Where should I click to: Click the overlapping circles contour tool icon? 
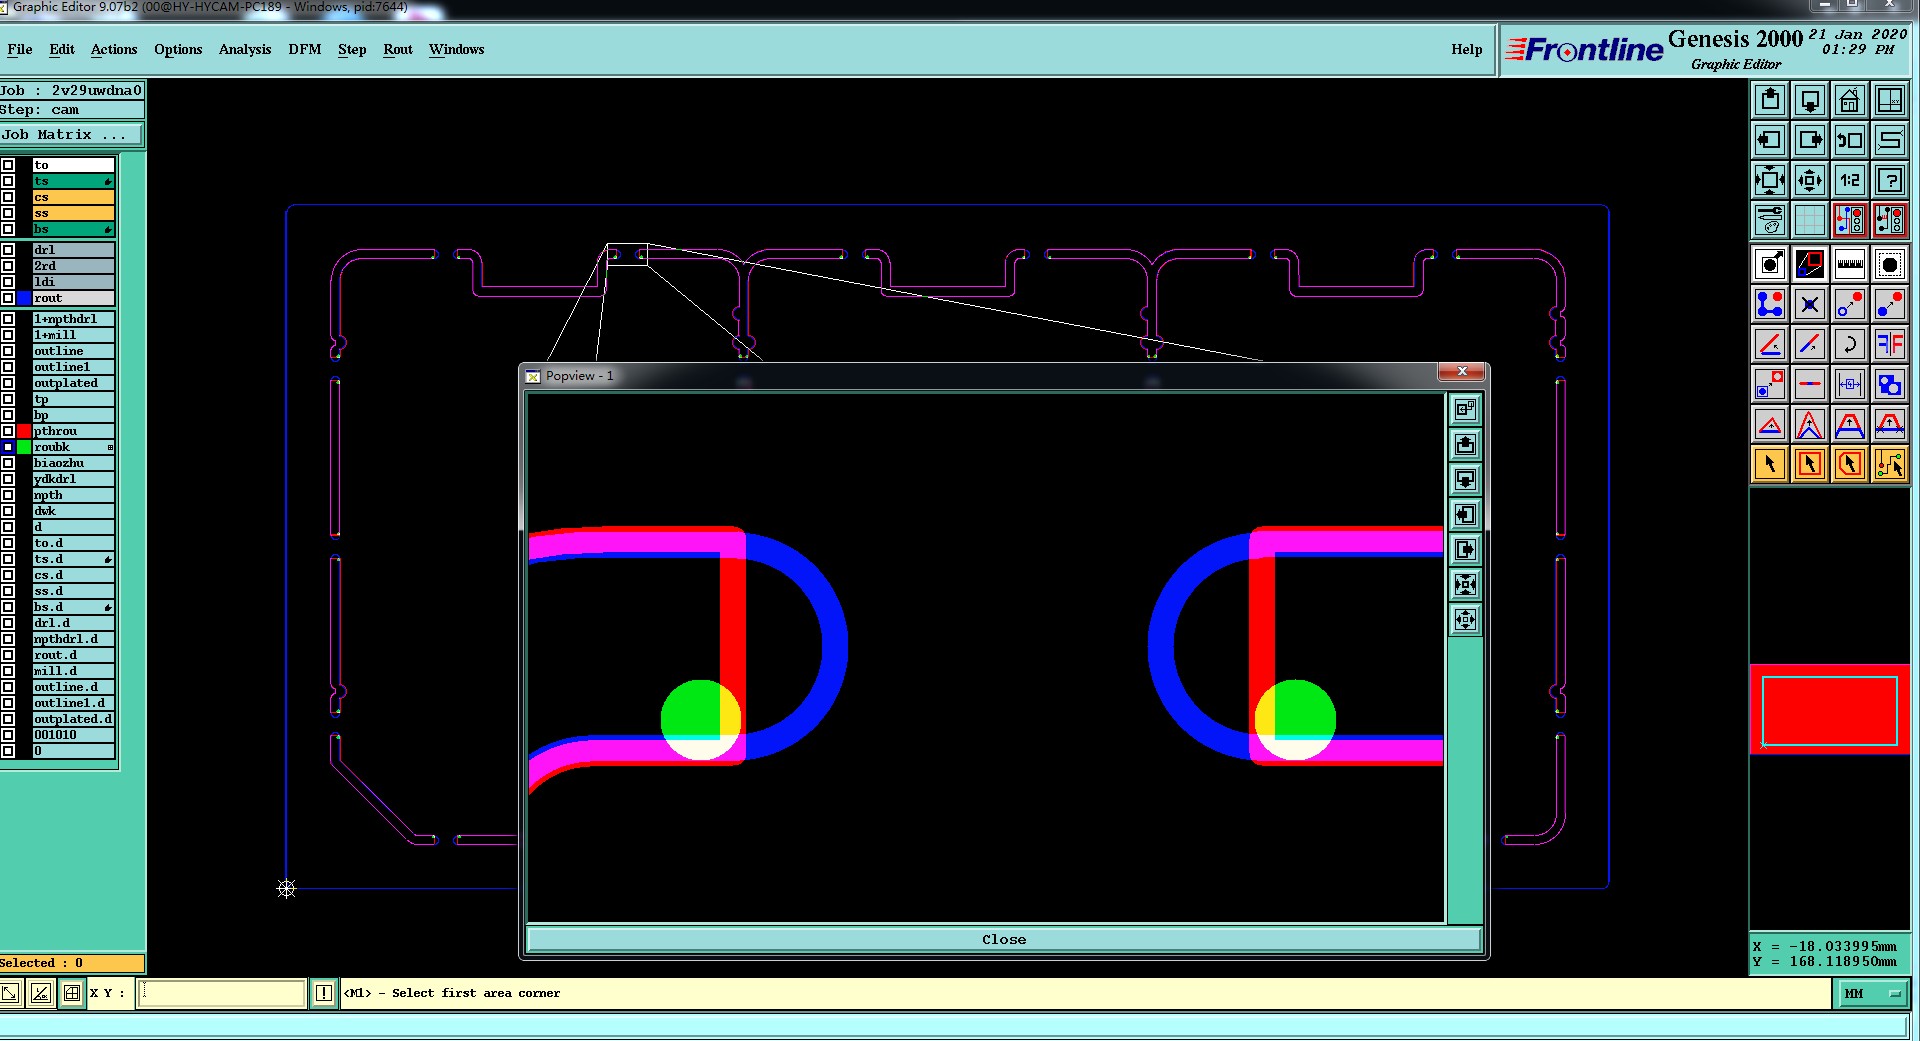(1890, 385)
